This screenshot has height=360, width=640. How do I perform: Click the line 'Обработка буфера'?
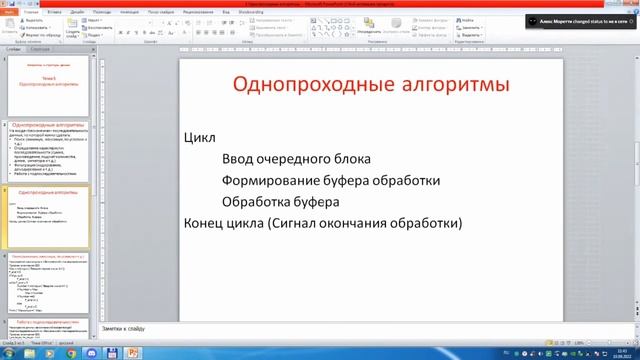pyautogui.click(x=281, y=202)
